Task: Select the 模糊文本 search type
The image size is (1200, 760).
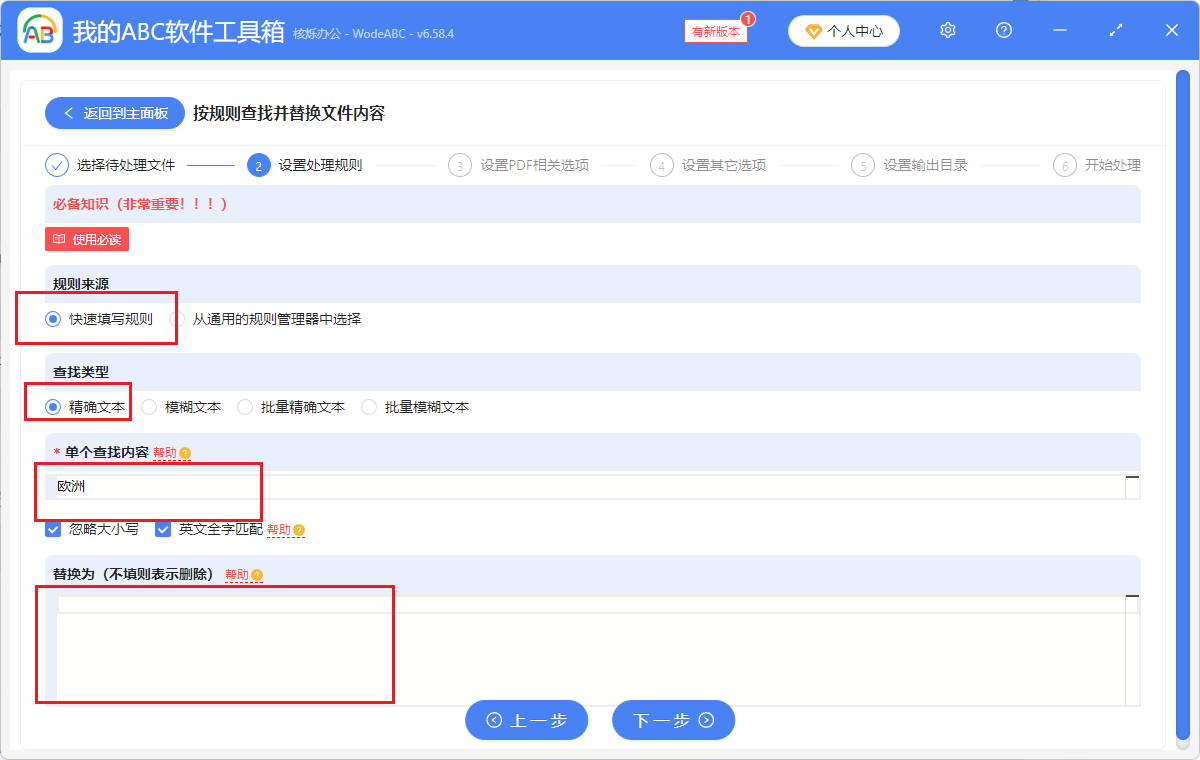Action: pyautogui.click(x=148, y=406)
